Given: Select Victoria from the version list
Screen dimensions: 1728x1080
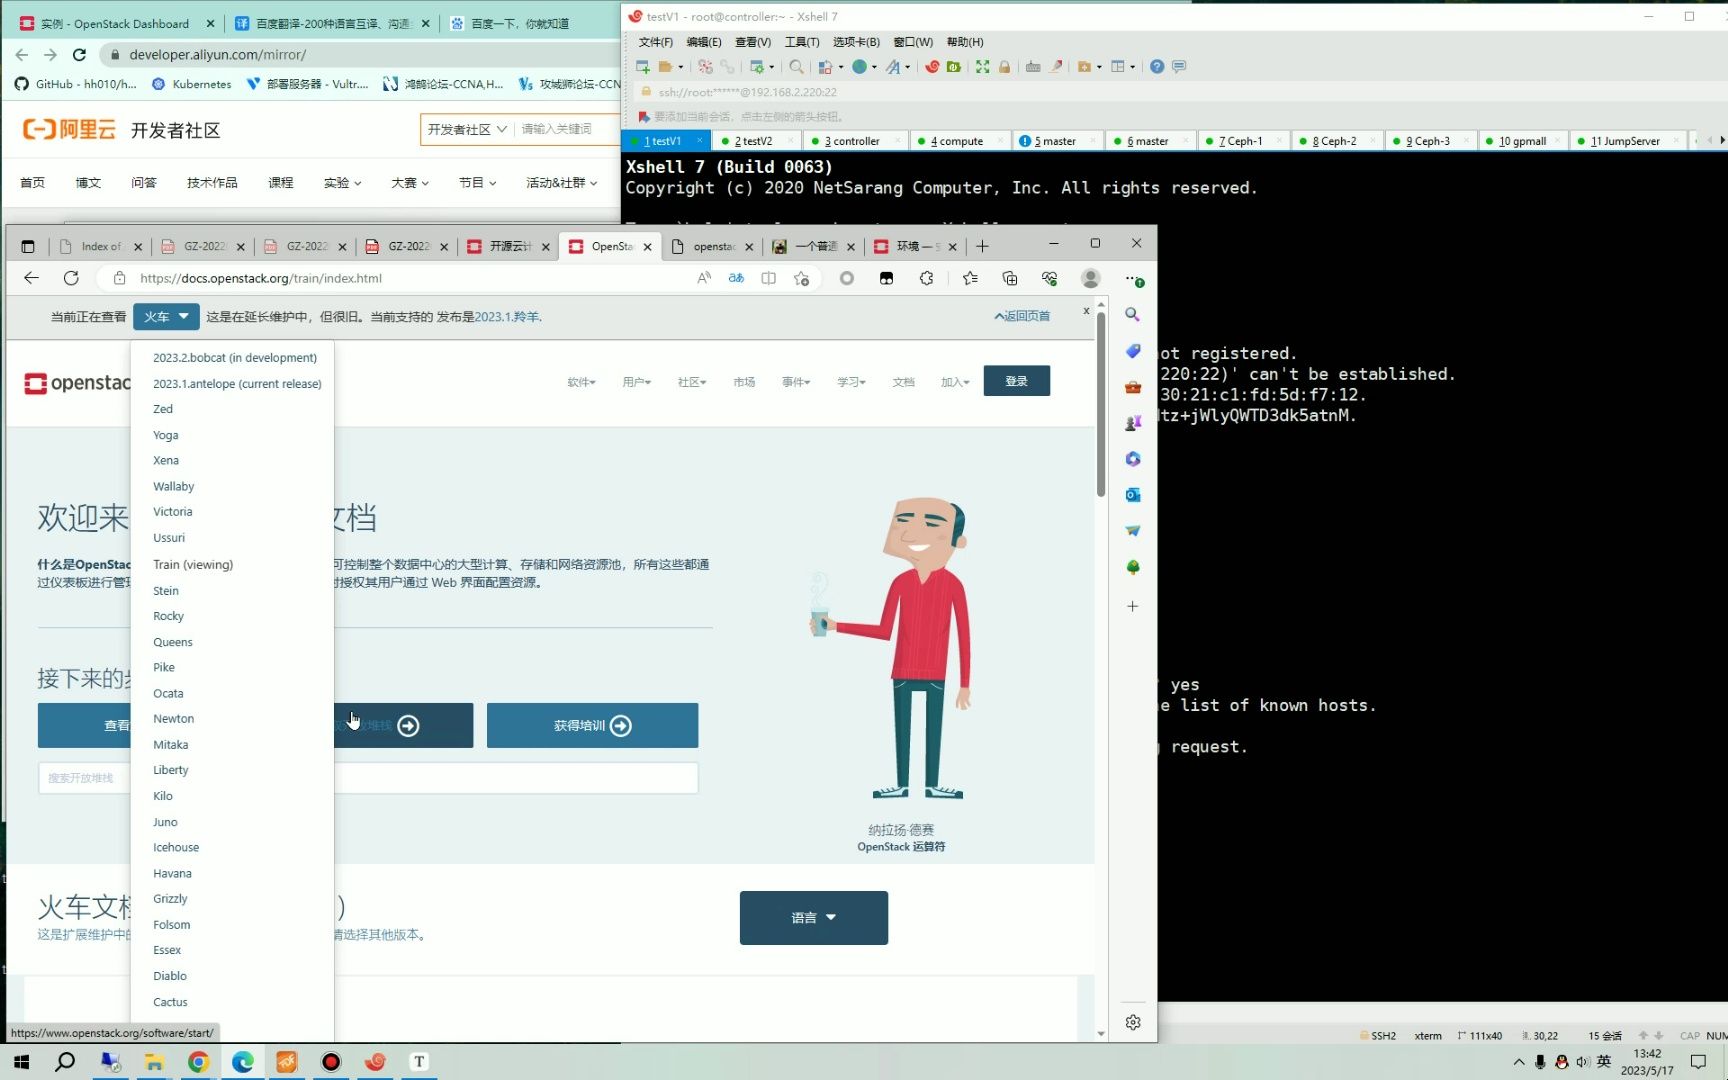Looking at the screenshot, I should pos(173,512).
